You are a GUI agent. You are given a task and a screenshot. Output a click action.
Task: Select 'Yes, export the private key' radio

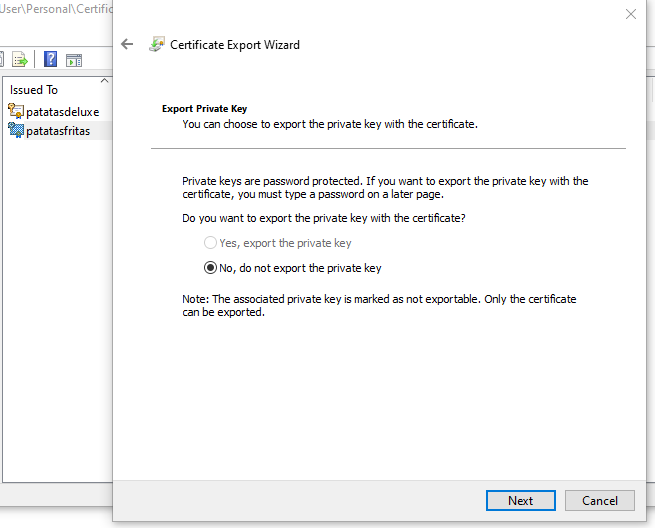[x=210, y=243]
